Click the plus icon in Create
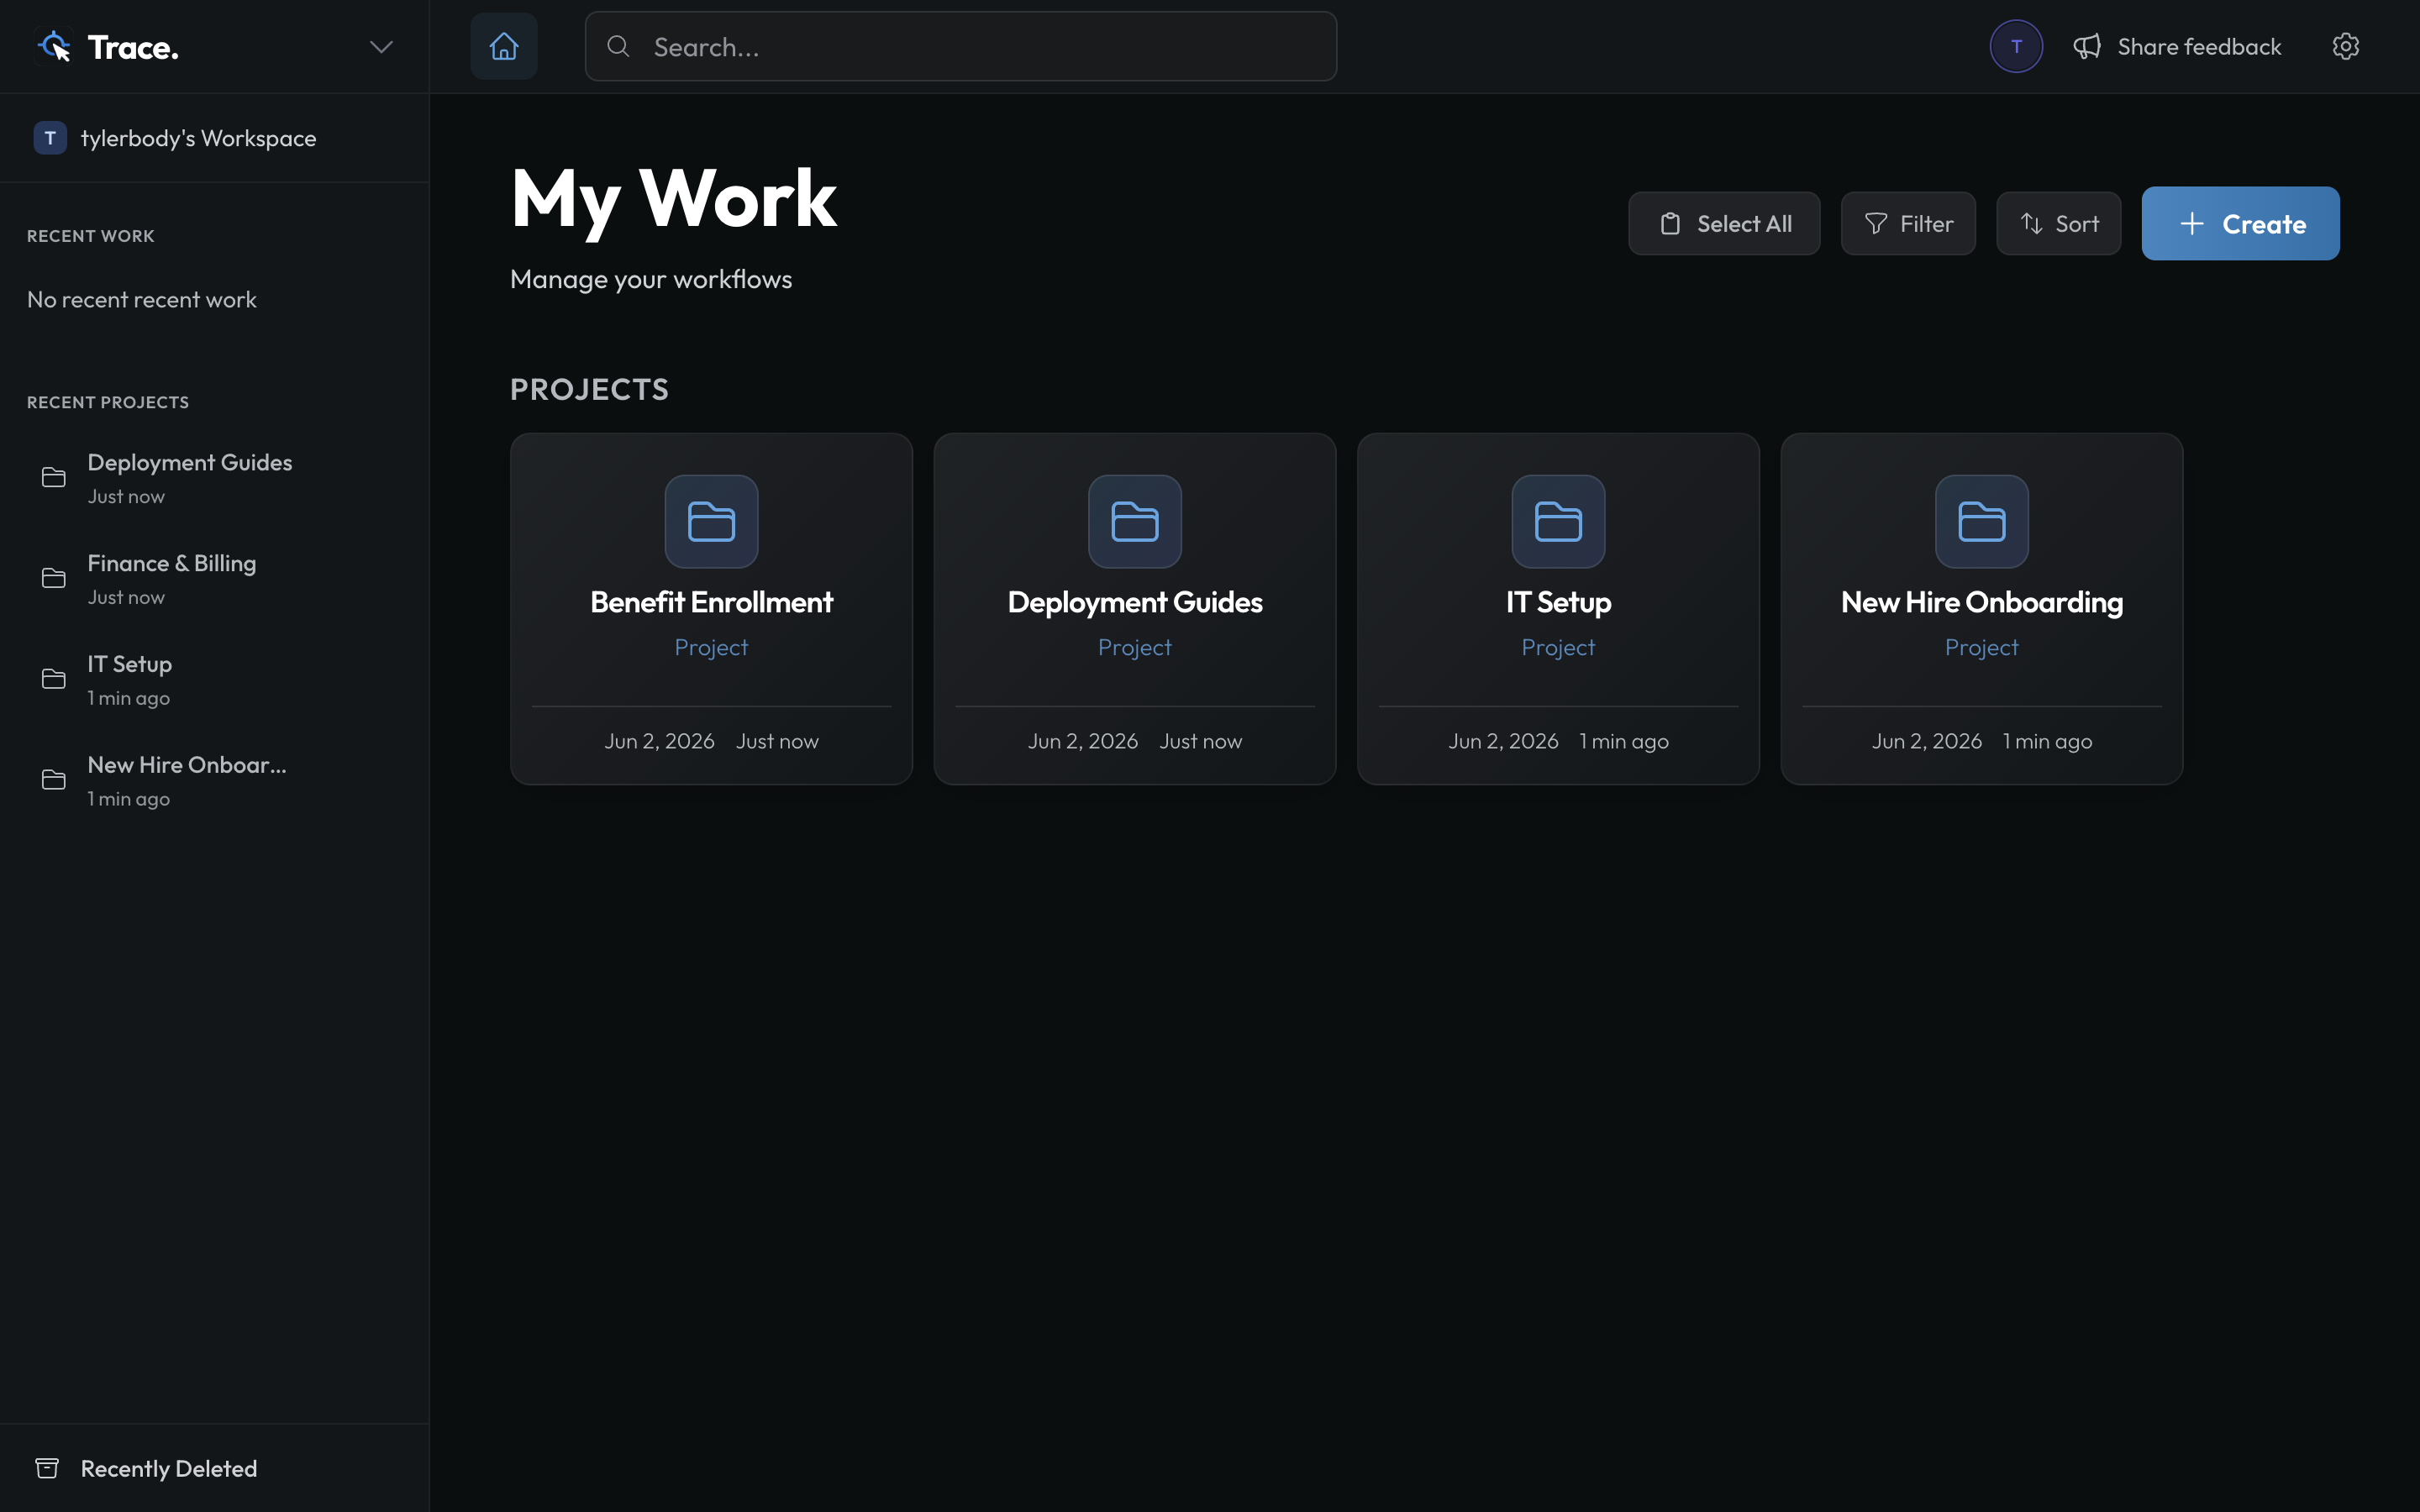The image size is (2420, 1512). click(x=2191, y=224)
